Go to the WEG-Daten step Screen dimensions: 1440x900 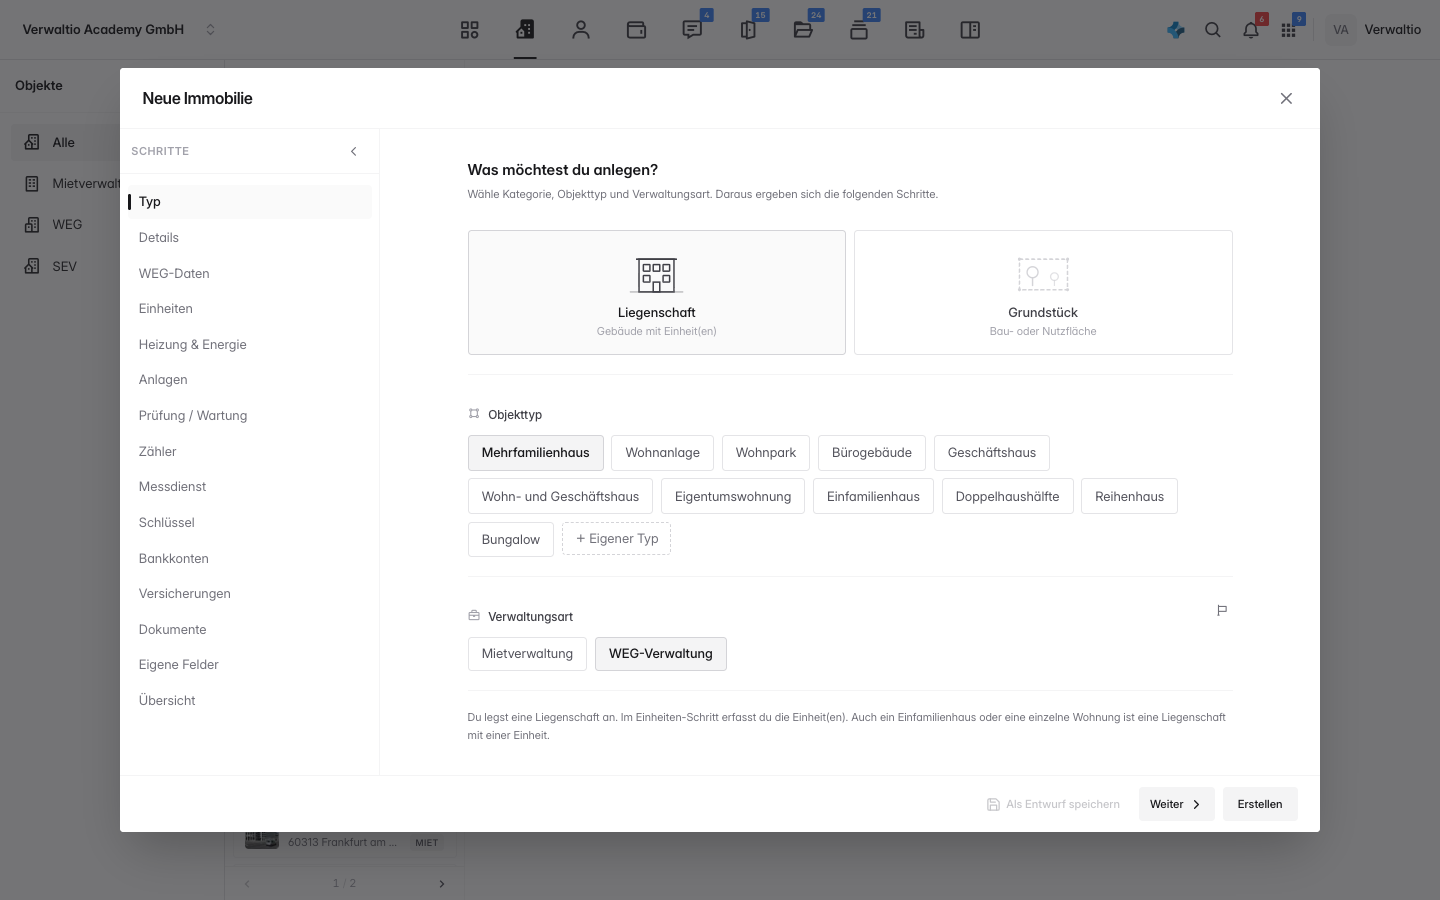(x=250, y=273)
